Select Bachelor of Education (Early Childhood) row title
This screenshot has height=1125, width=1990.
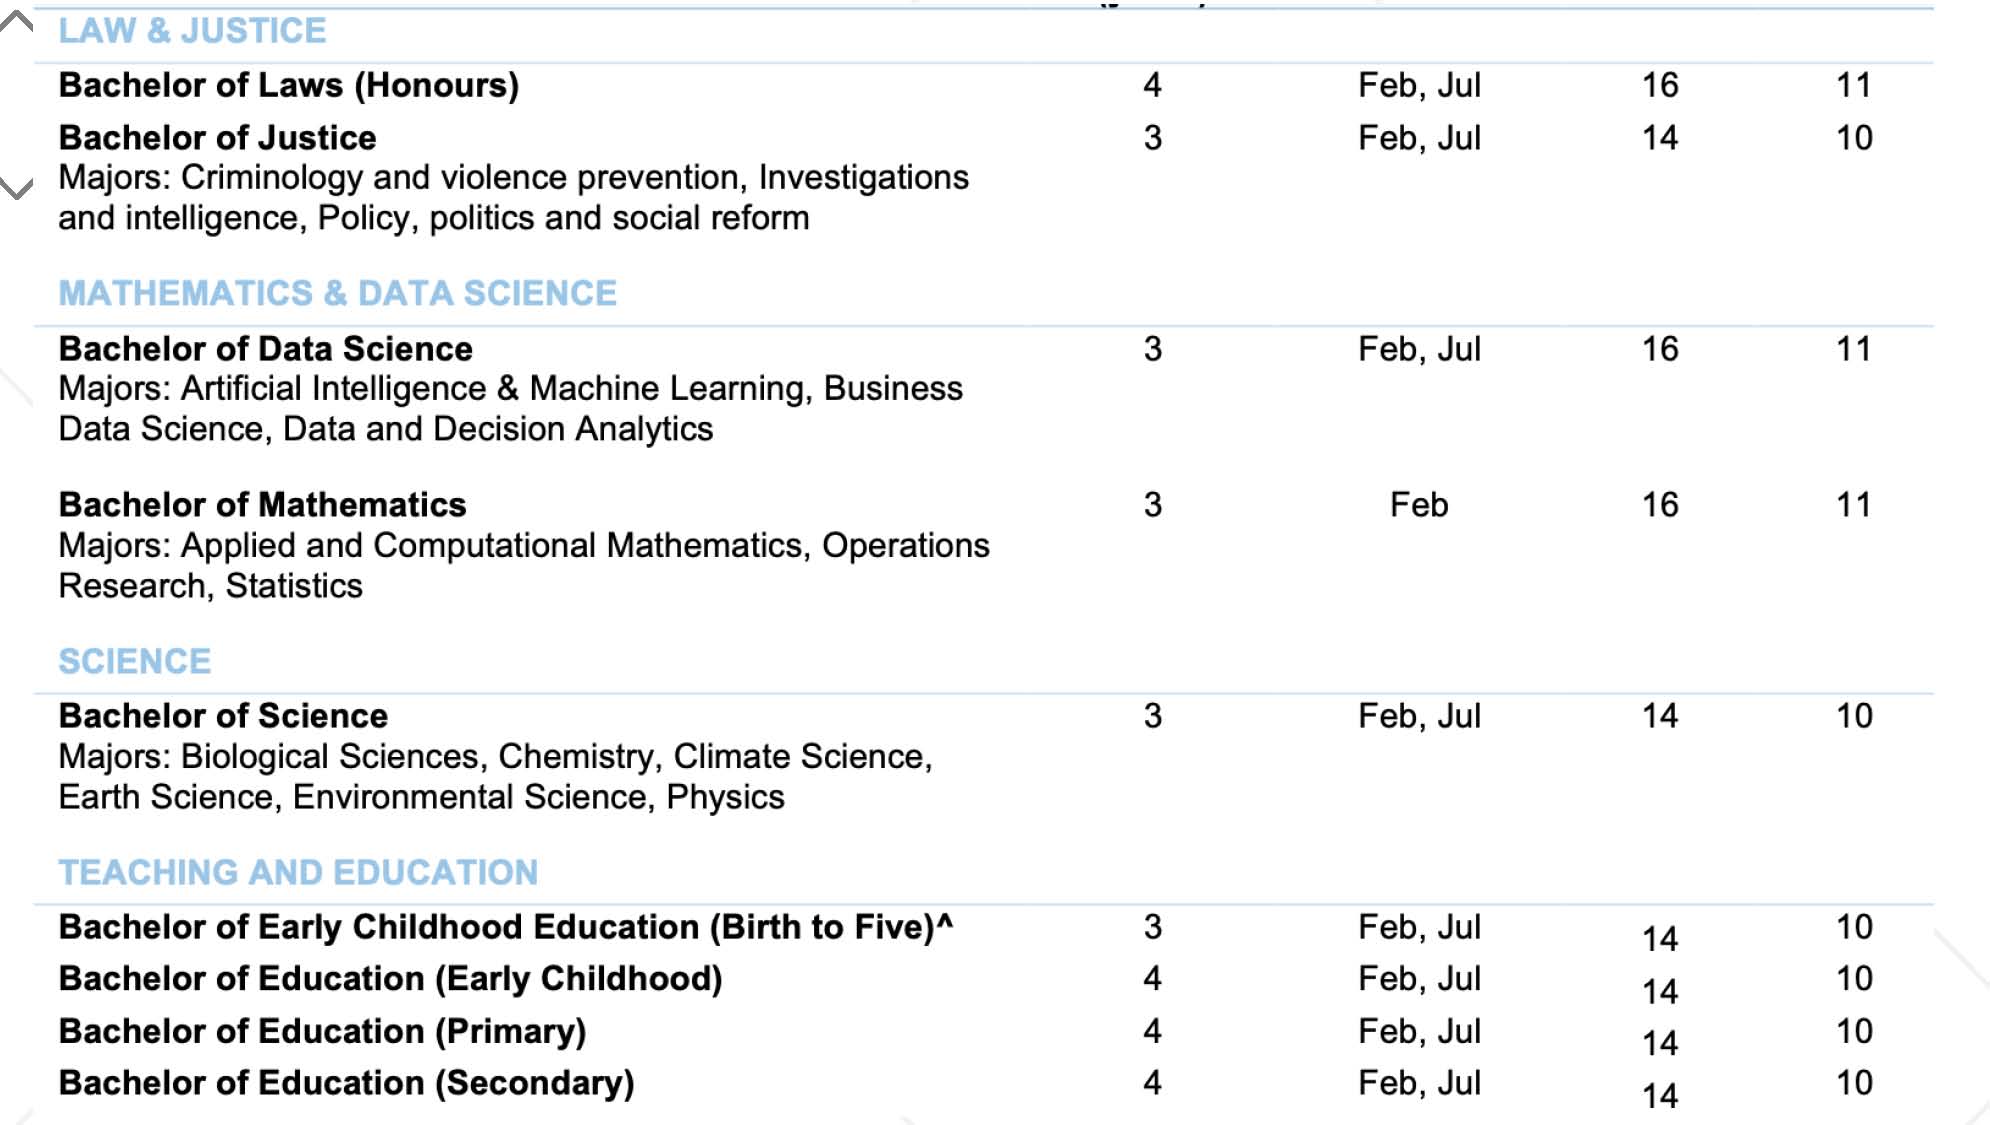390,979
